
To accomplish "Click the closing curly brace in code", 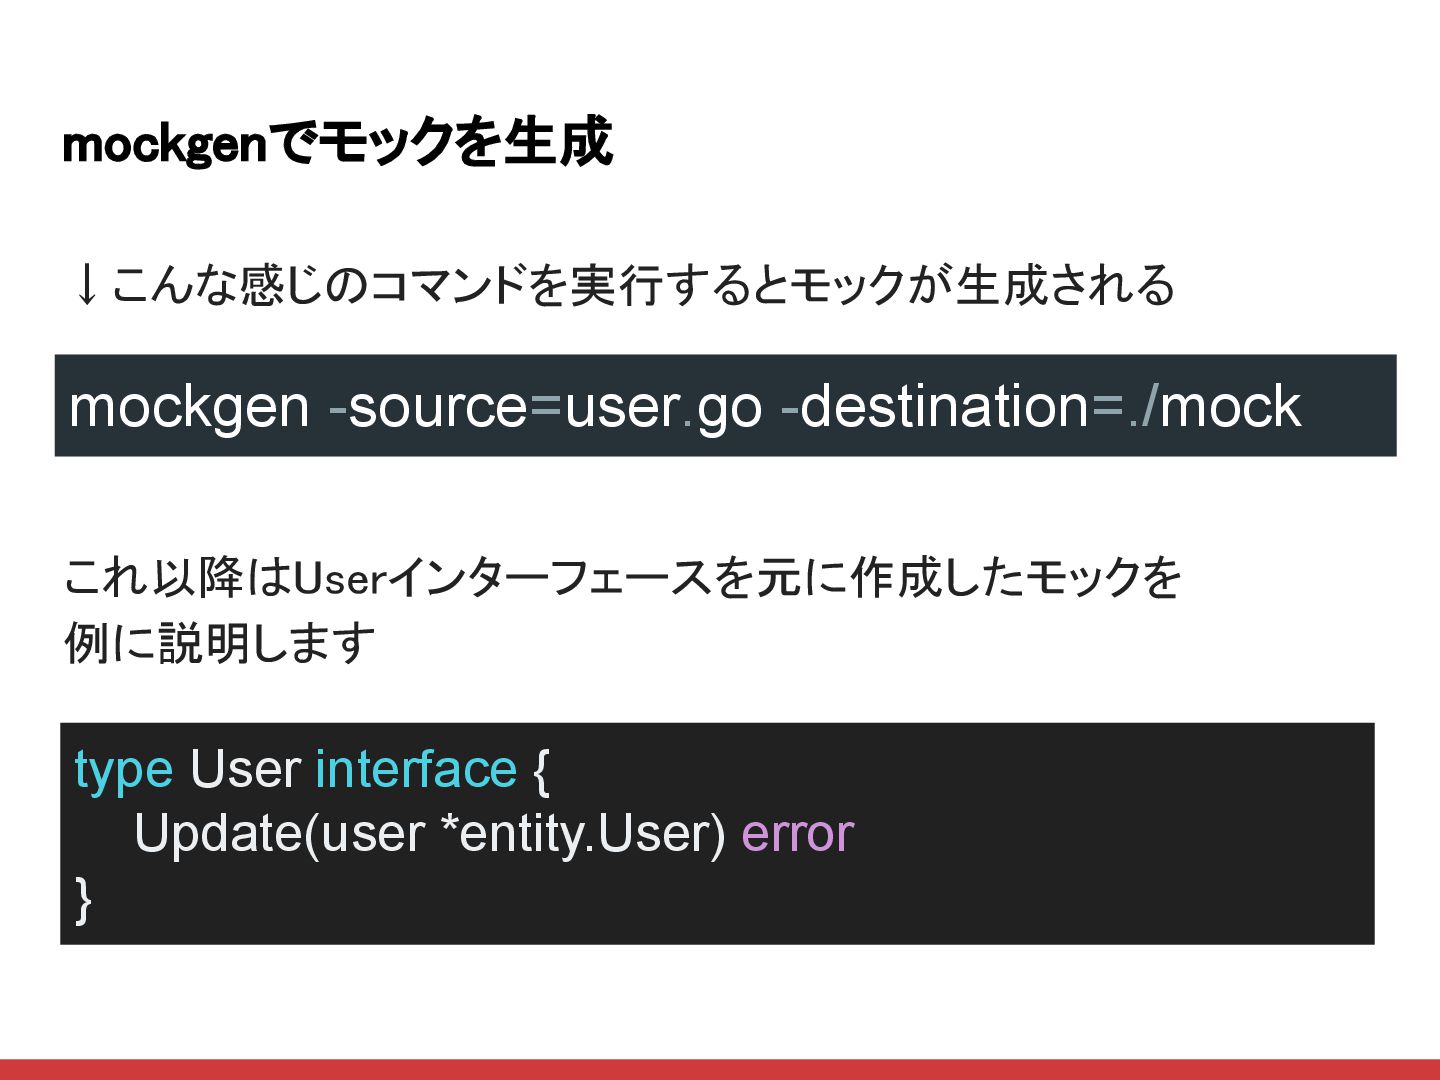I will (83, 898).
